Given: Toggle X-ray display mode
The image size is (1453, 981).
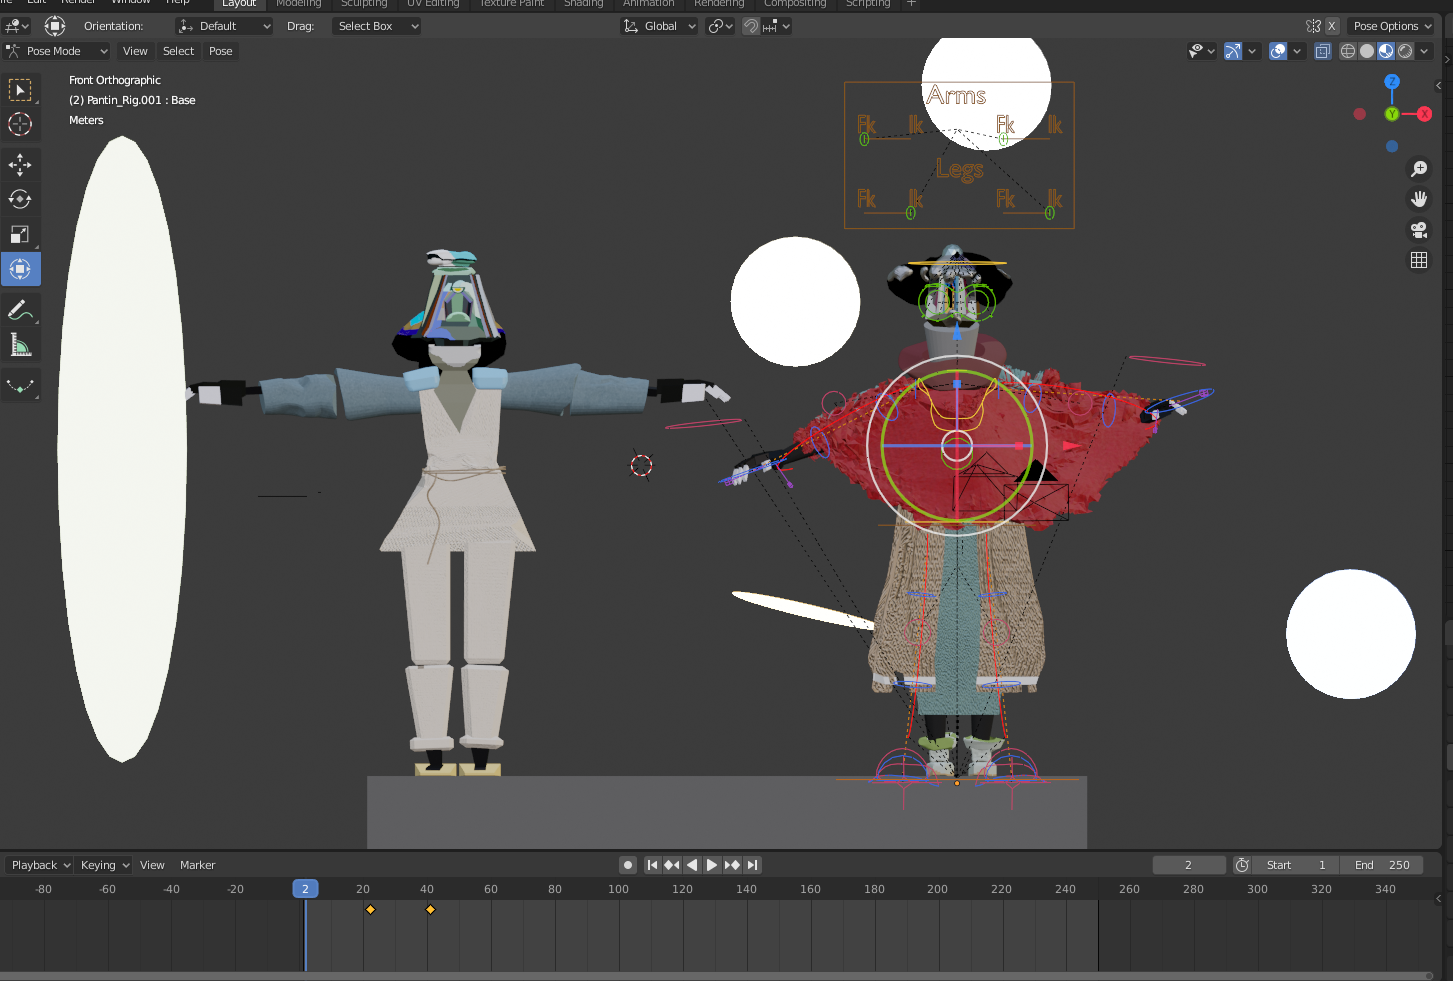Looking at the screenshot, I should [1322, 51].
